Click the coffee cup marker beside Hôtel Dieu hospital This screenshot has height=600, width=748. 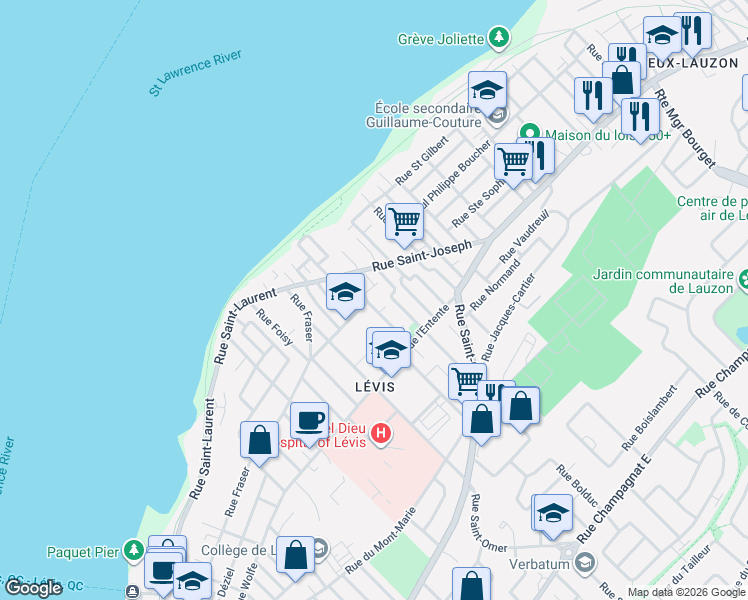coord(309,422)
